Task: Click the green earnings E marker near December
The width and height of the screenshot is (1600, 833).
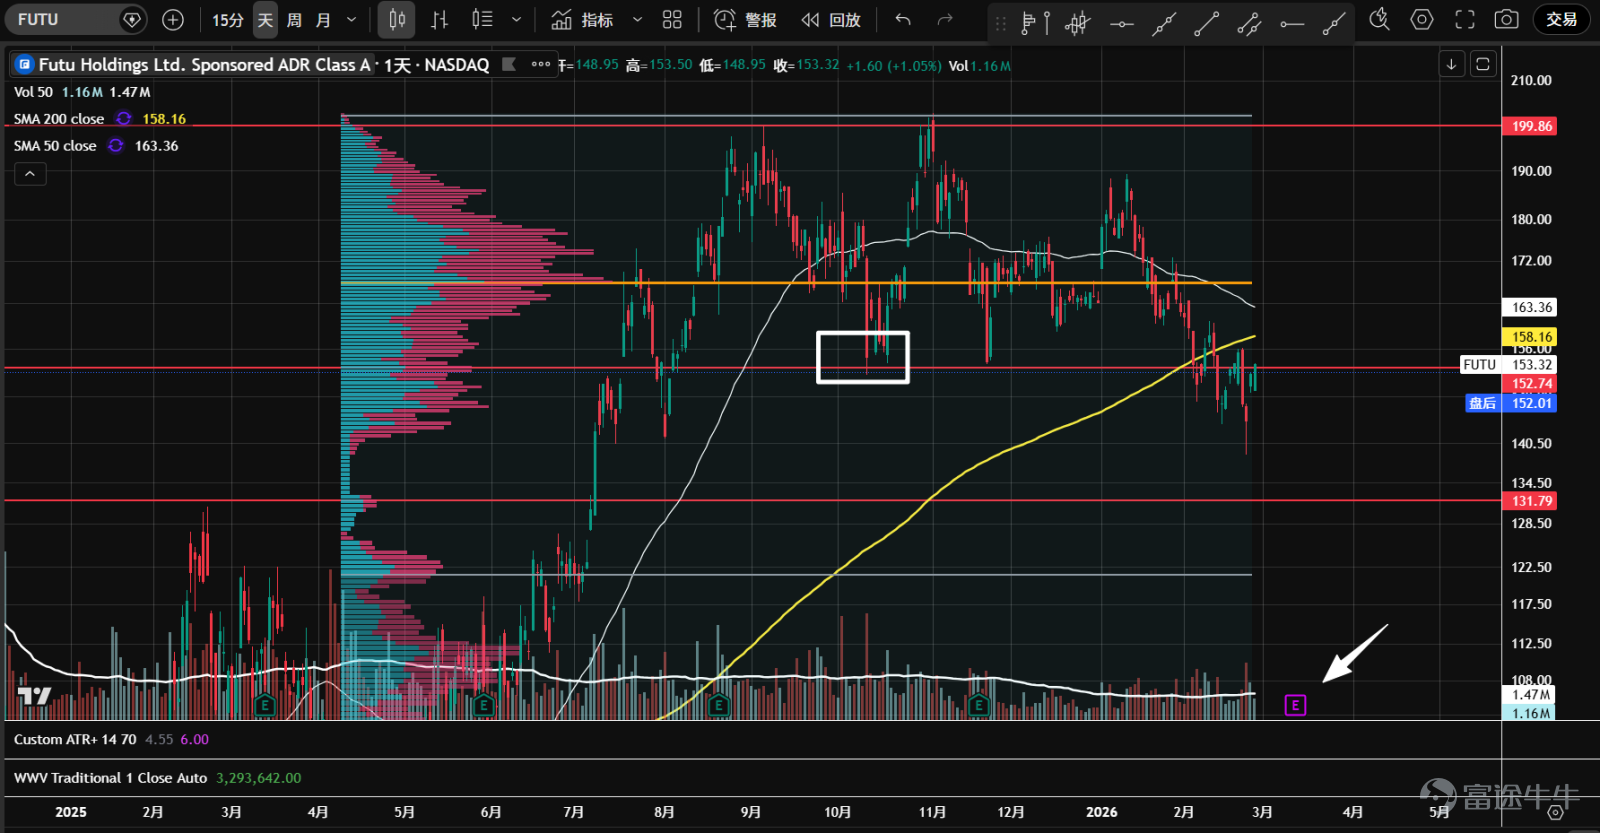Action: click(x=978, y=705)
